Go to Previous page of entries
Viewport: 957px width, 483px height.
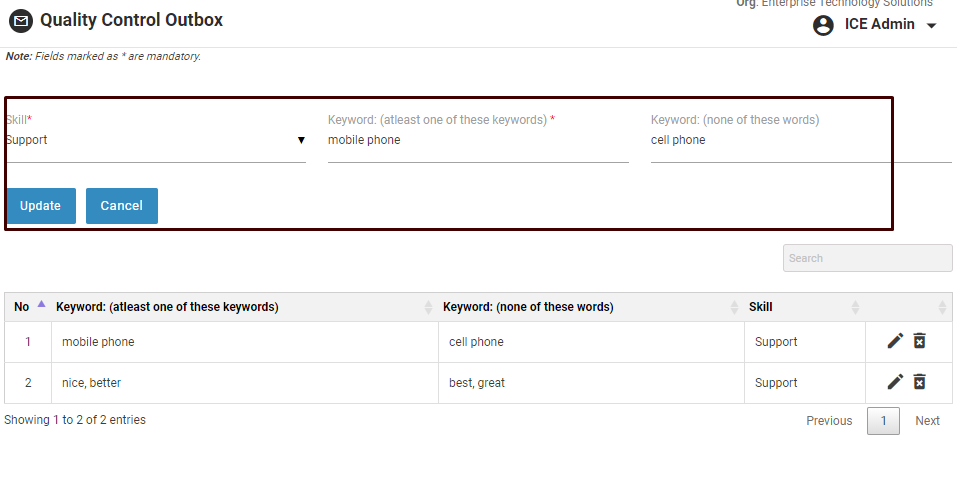click(829, 421)
